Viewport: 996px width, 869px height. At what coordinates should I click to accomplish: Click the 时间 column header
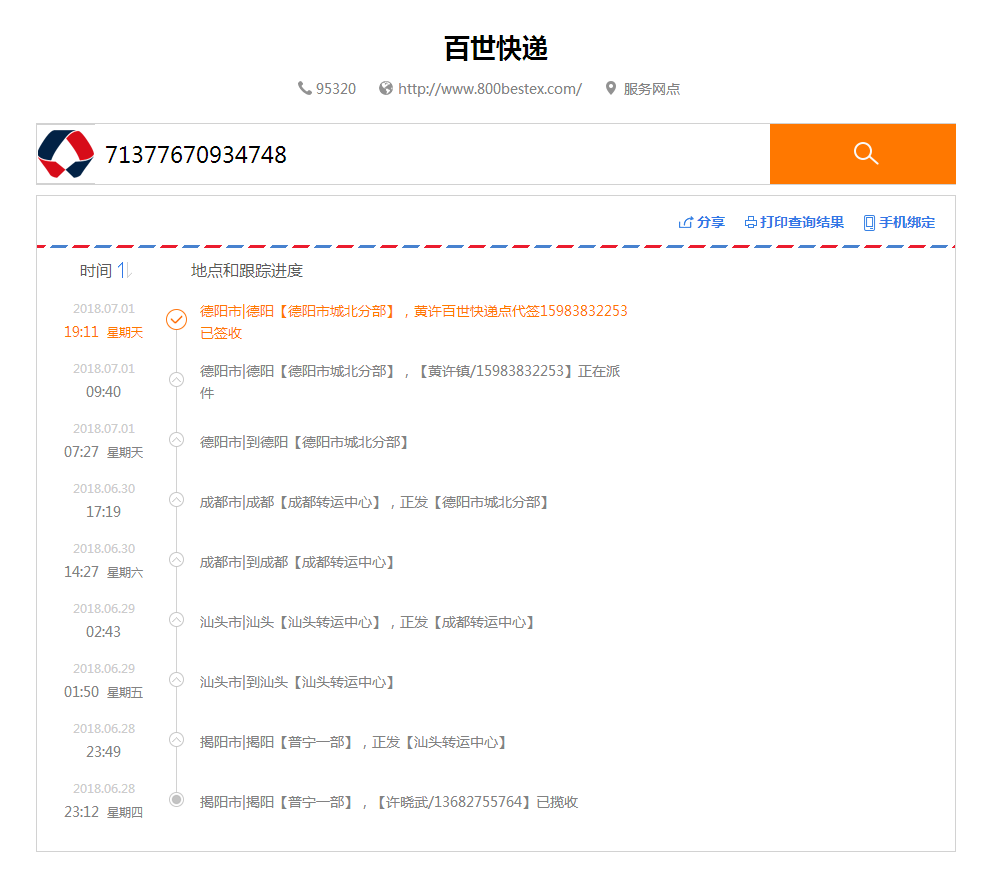pos(95,271)
